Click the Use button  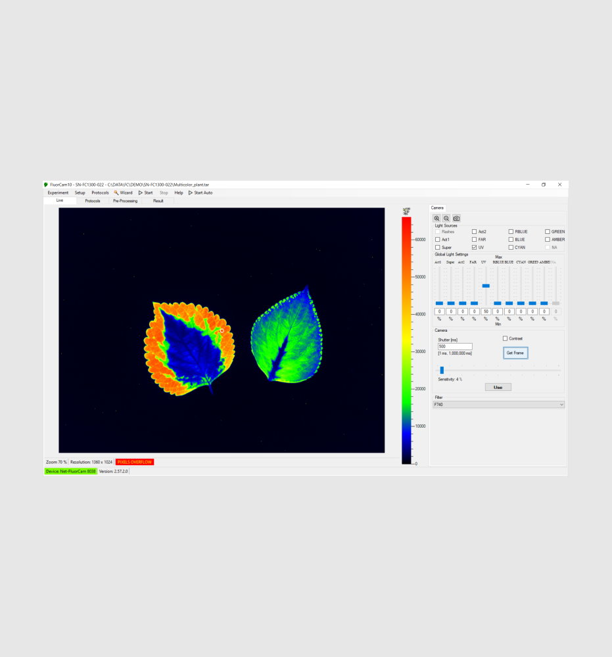(498, 387)
